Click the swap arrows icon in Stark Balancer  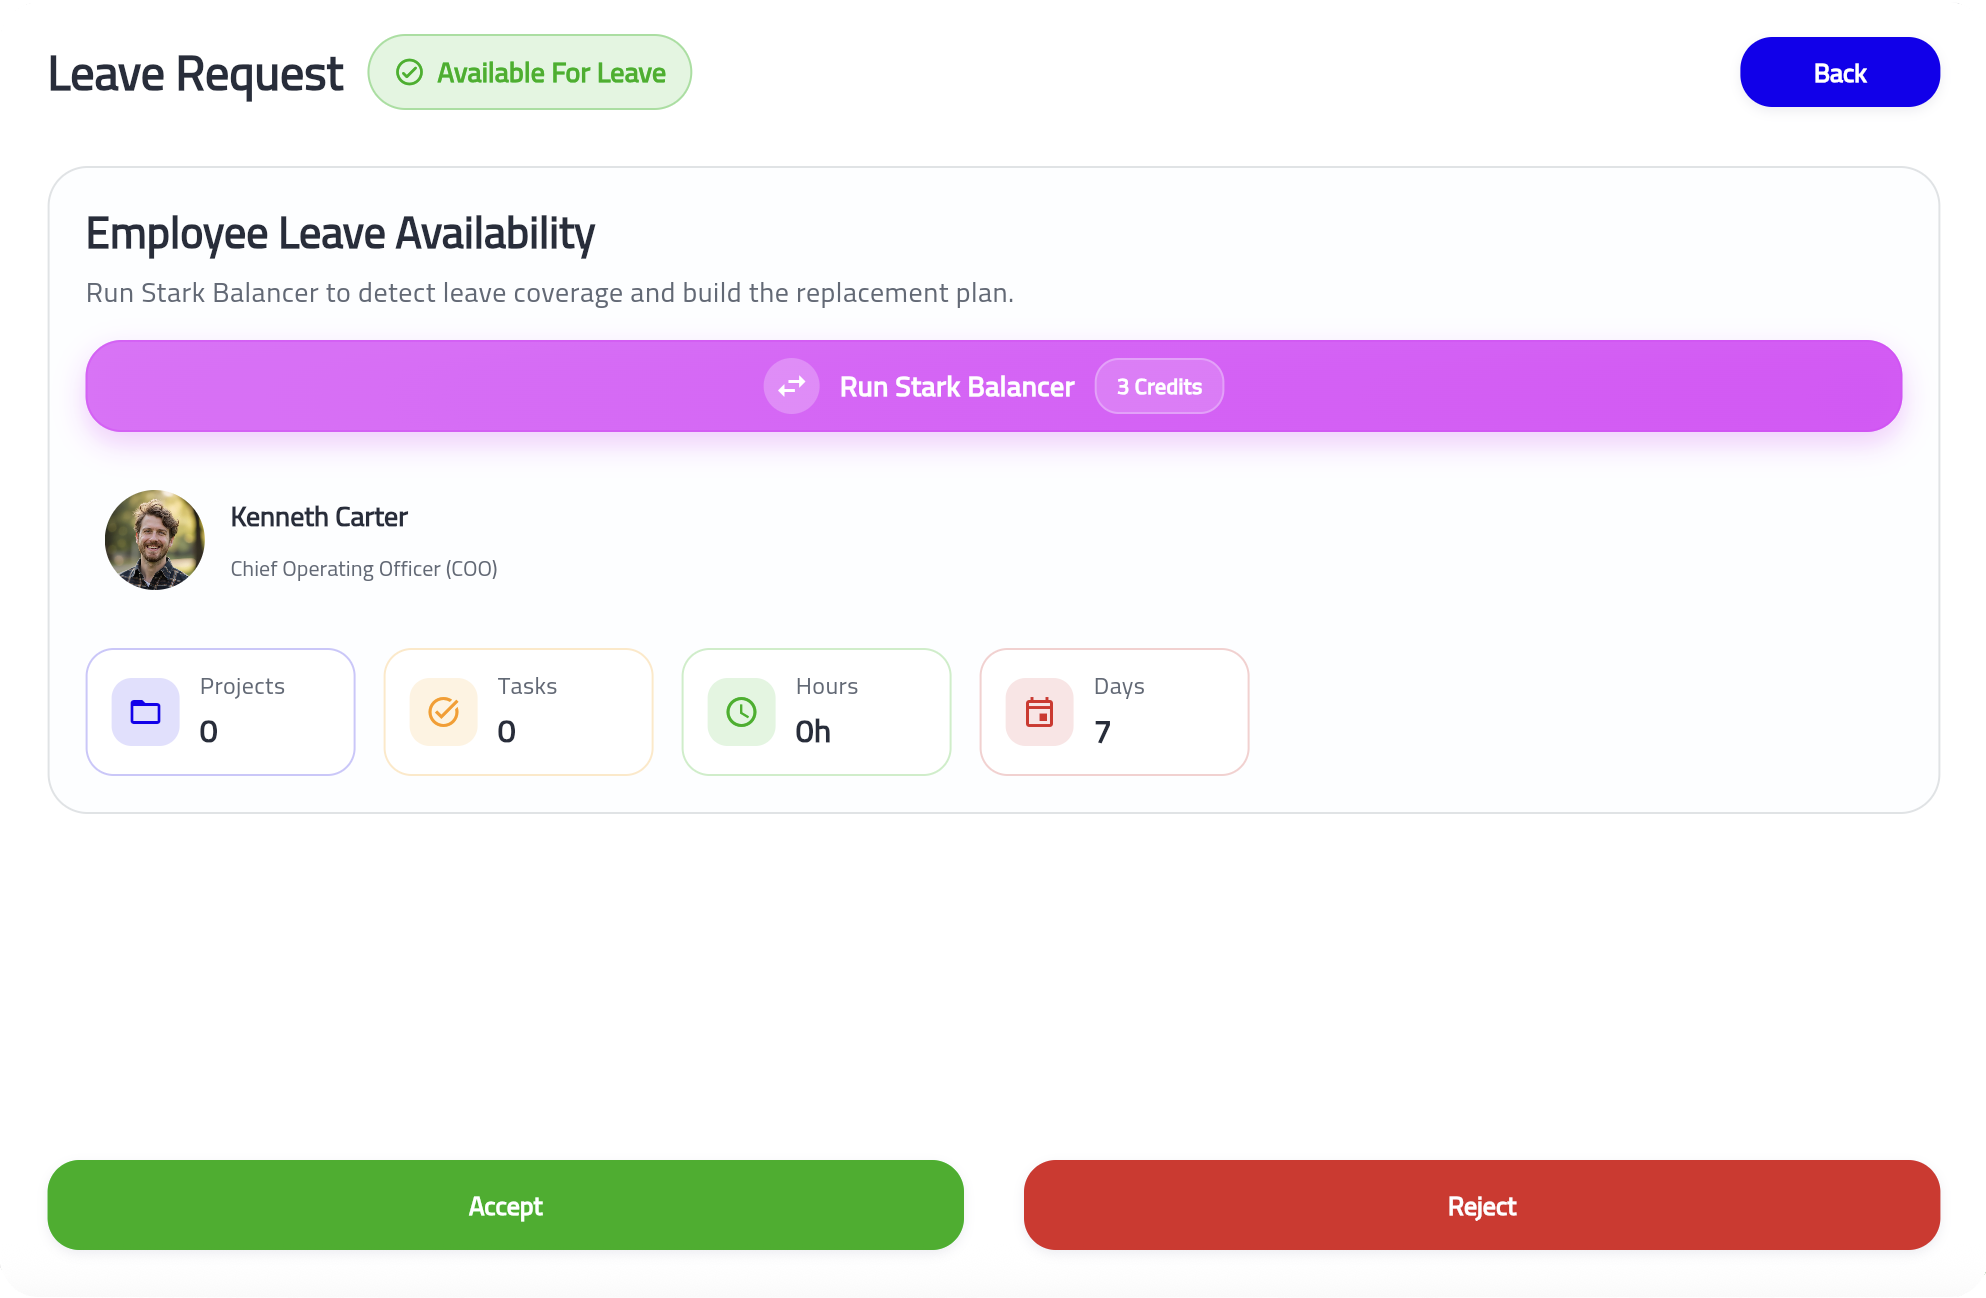click(x=791, y=386)
